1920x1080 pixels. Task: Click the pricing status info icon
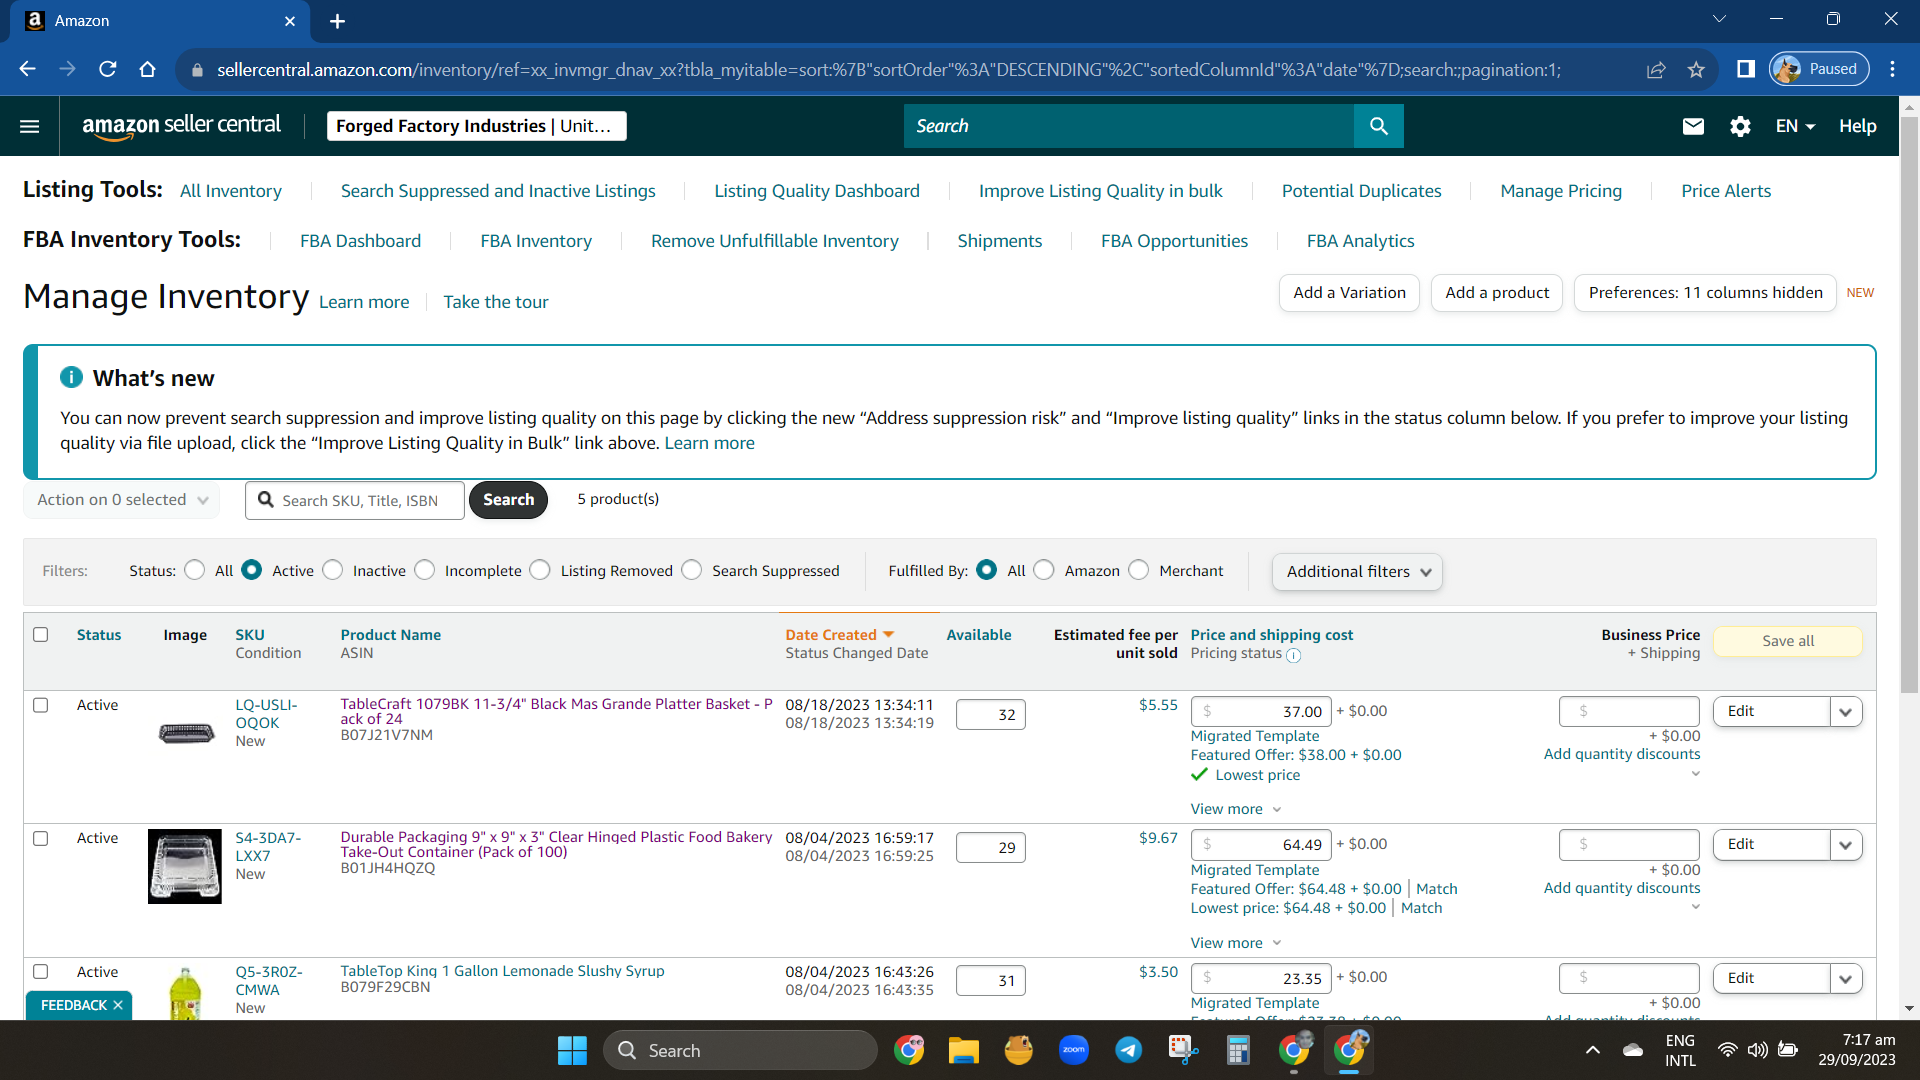pyautogui.click(x=1293, y=655)
